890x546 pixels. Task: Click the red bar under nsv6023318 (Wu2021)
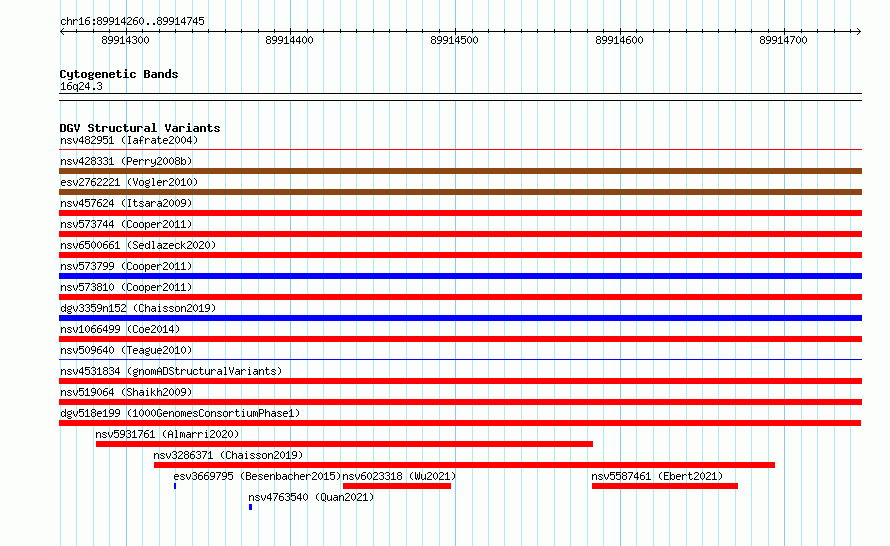397,486
